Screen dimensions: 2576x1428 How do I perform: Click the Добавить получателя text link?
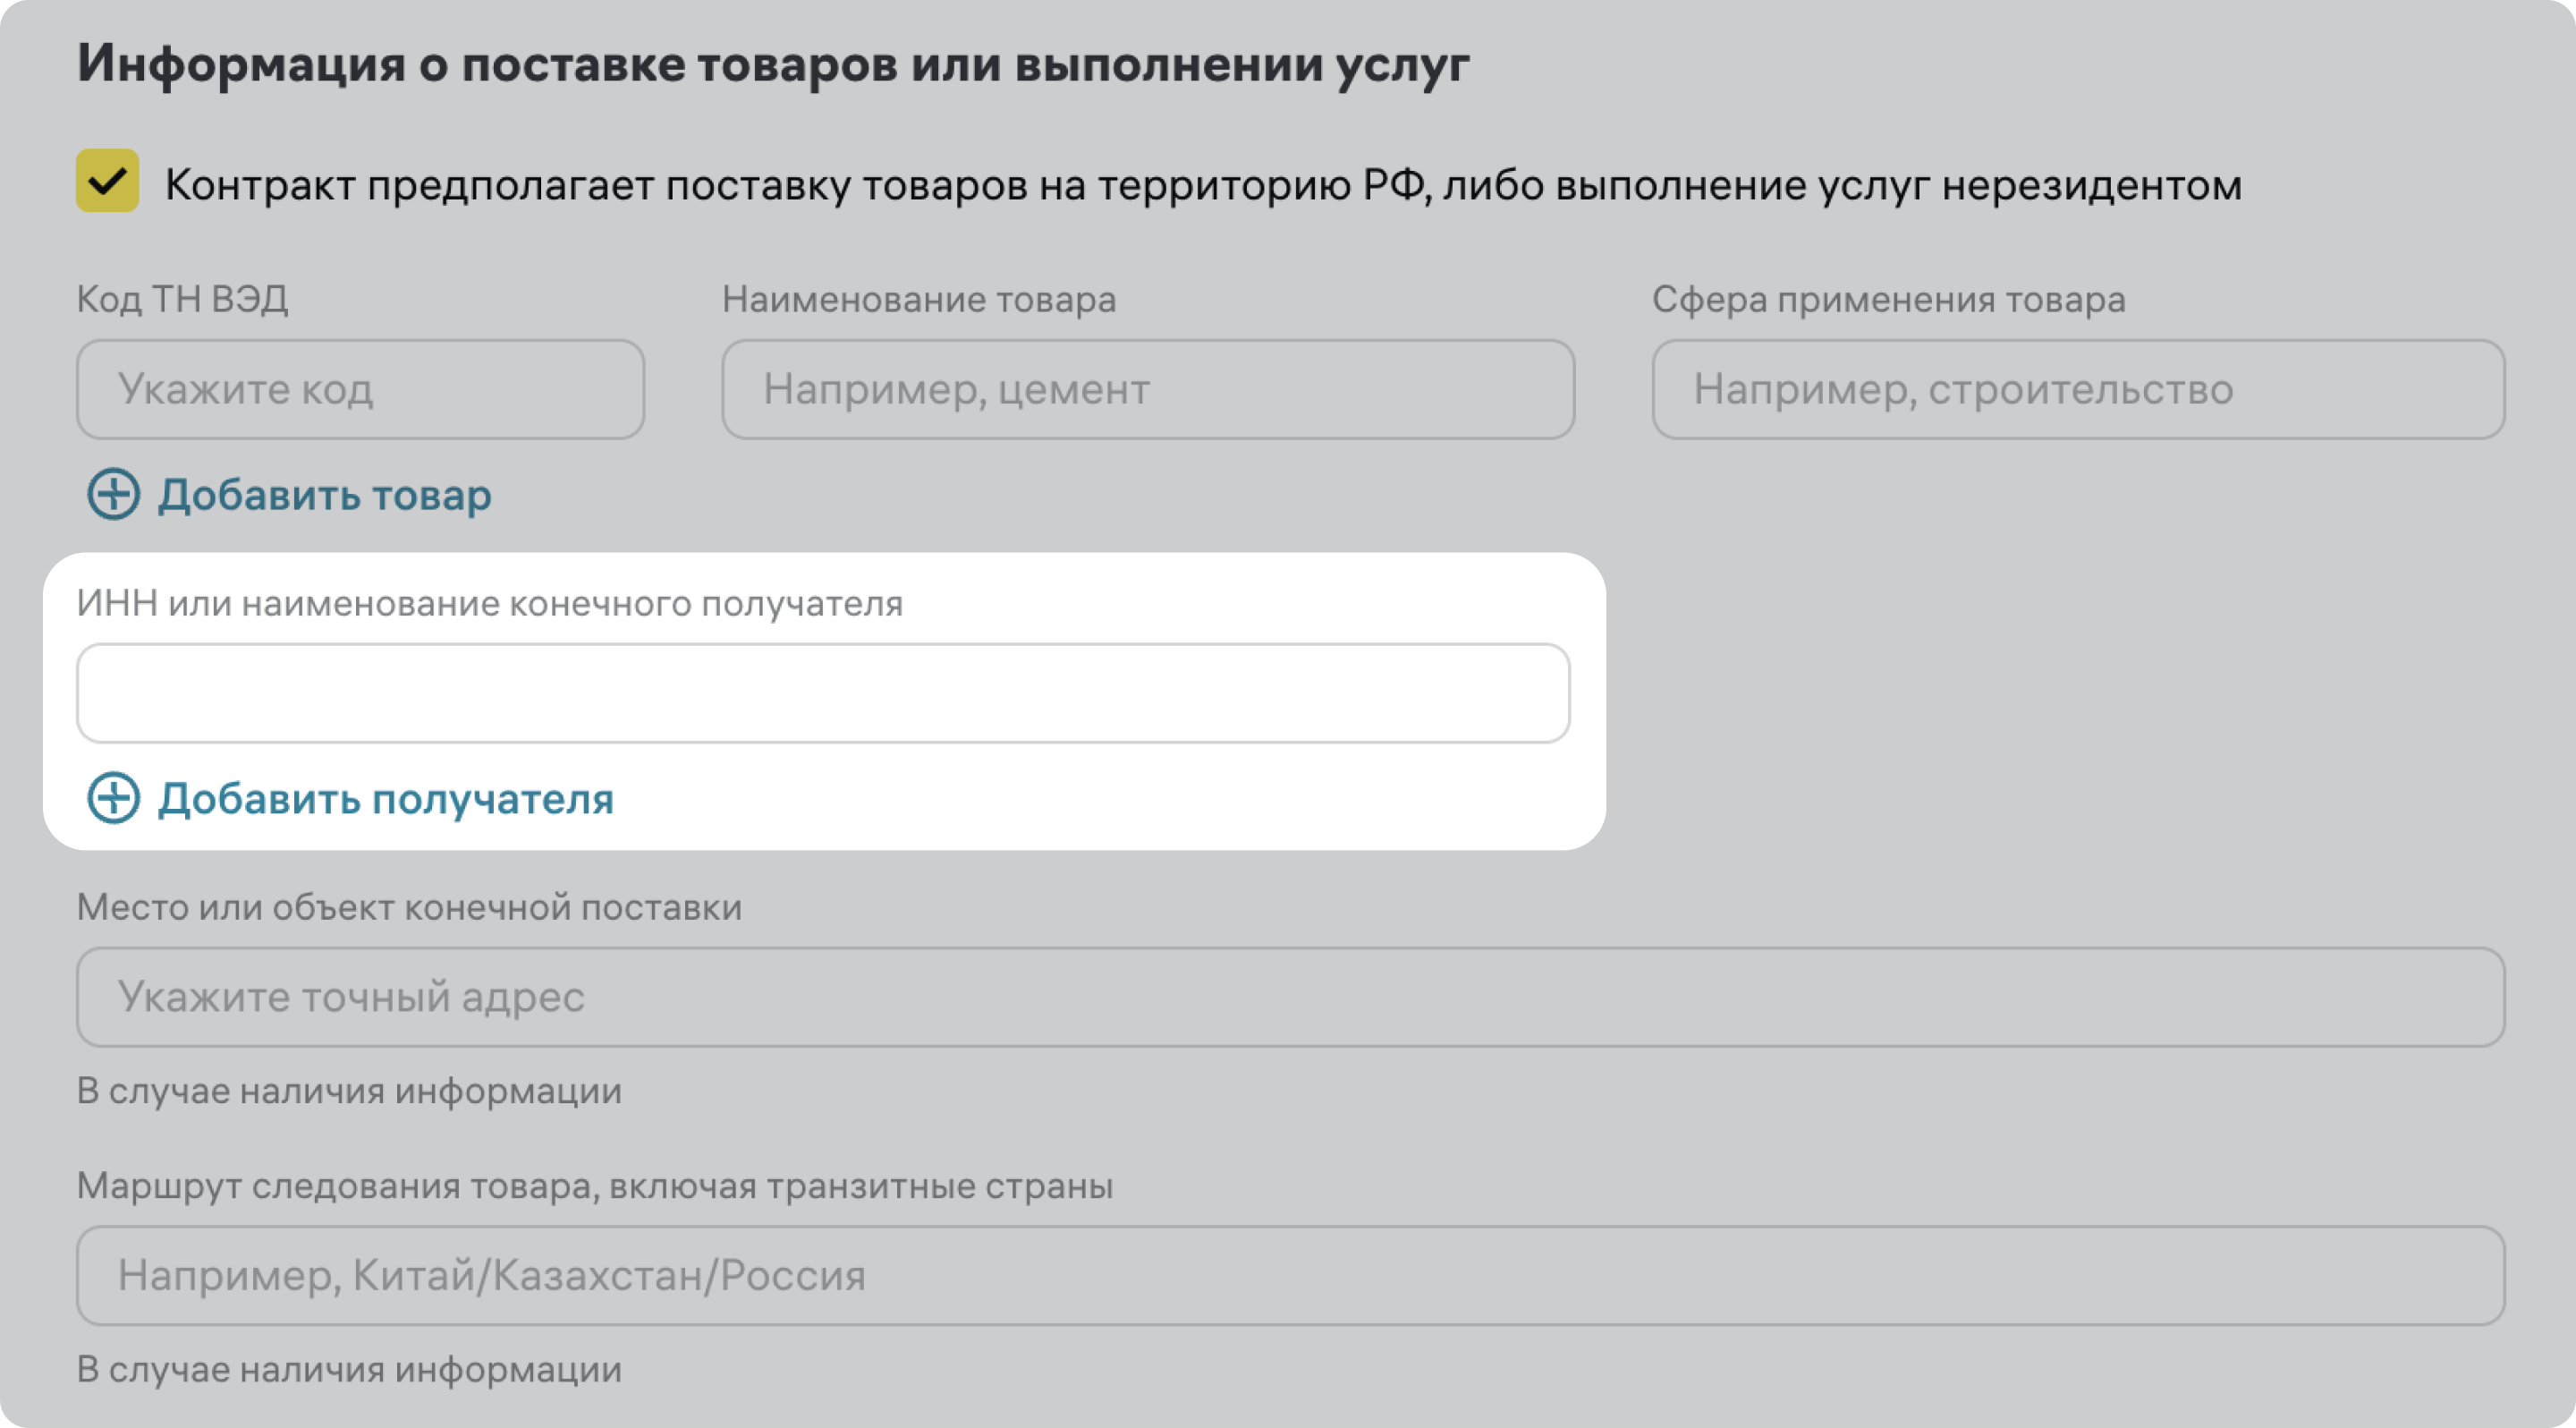point(385,799)
